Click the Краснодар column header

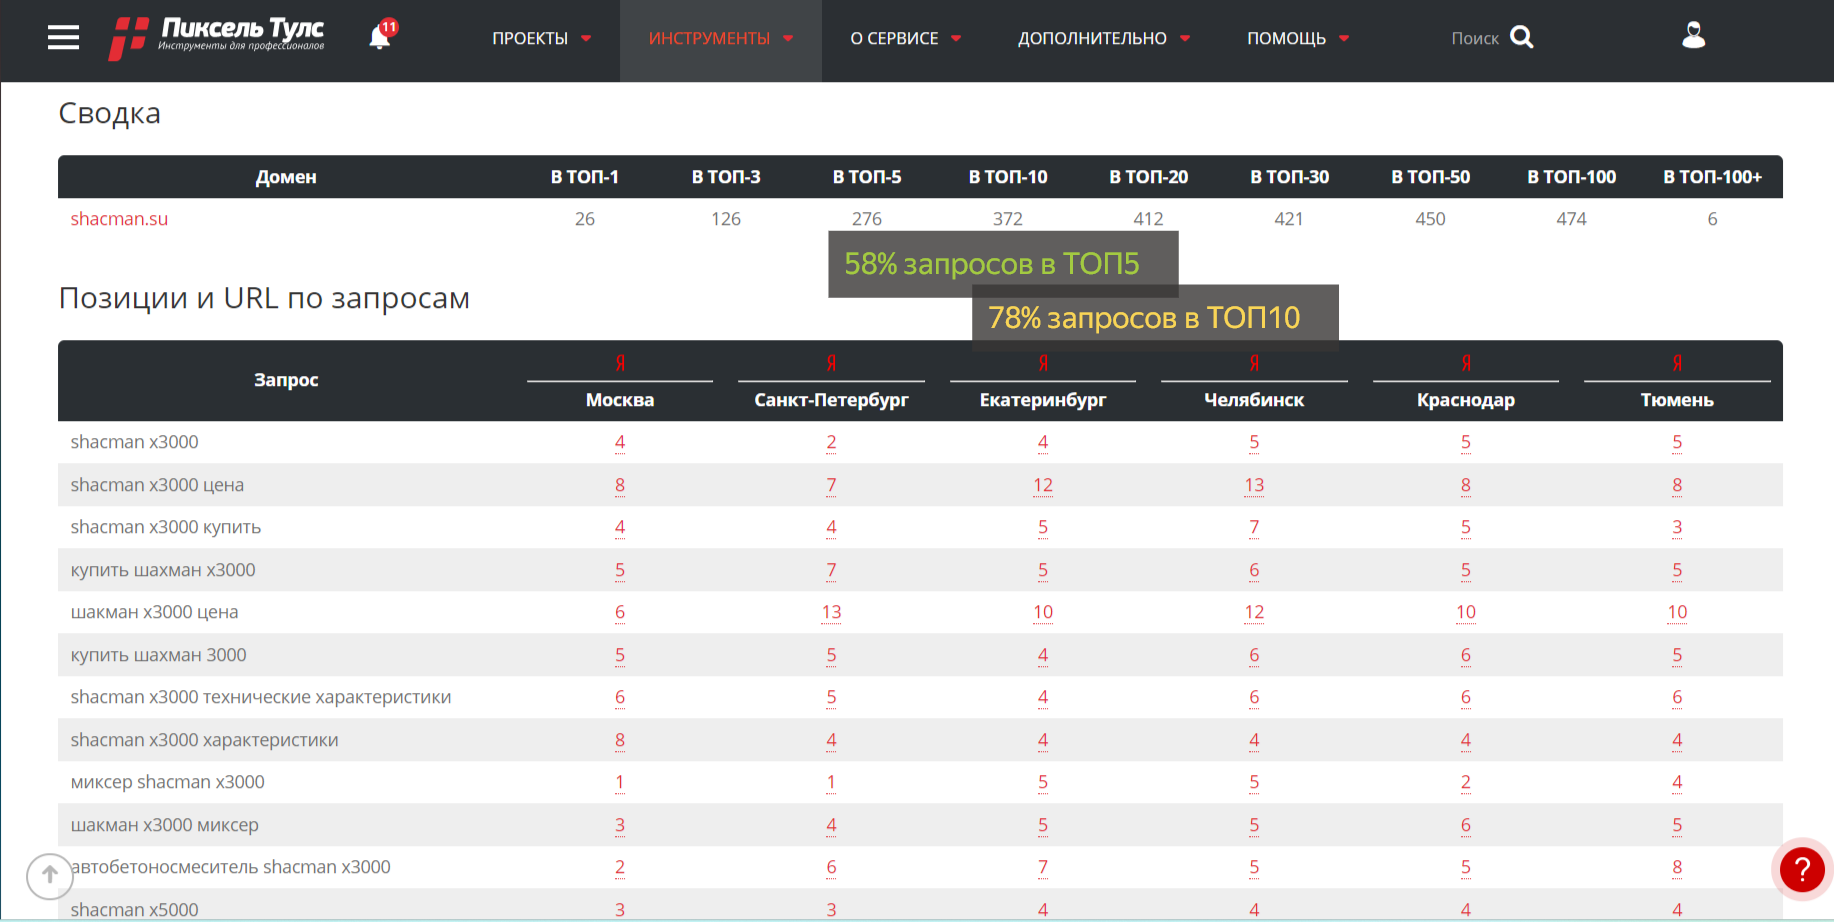(1466, 400)
